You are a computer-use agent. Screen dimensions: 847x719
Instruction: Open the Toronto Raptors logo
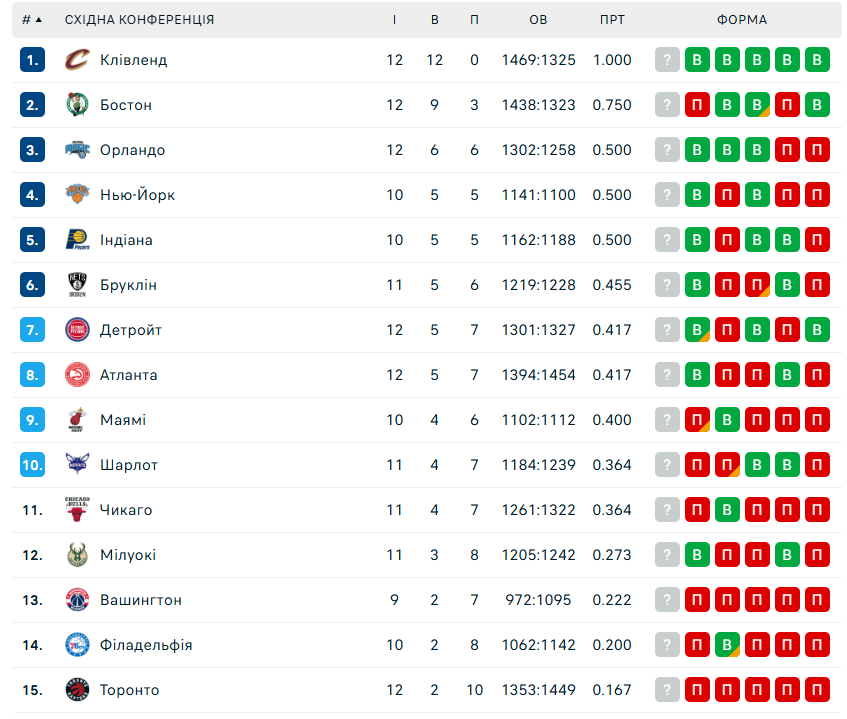coord(77,690)
